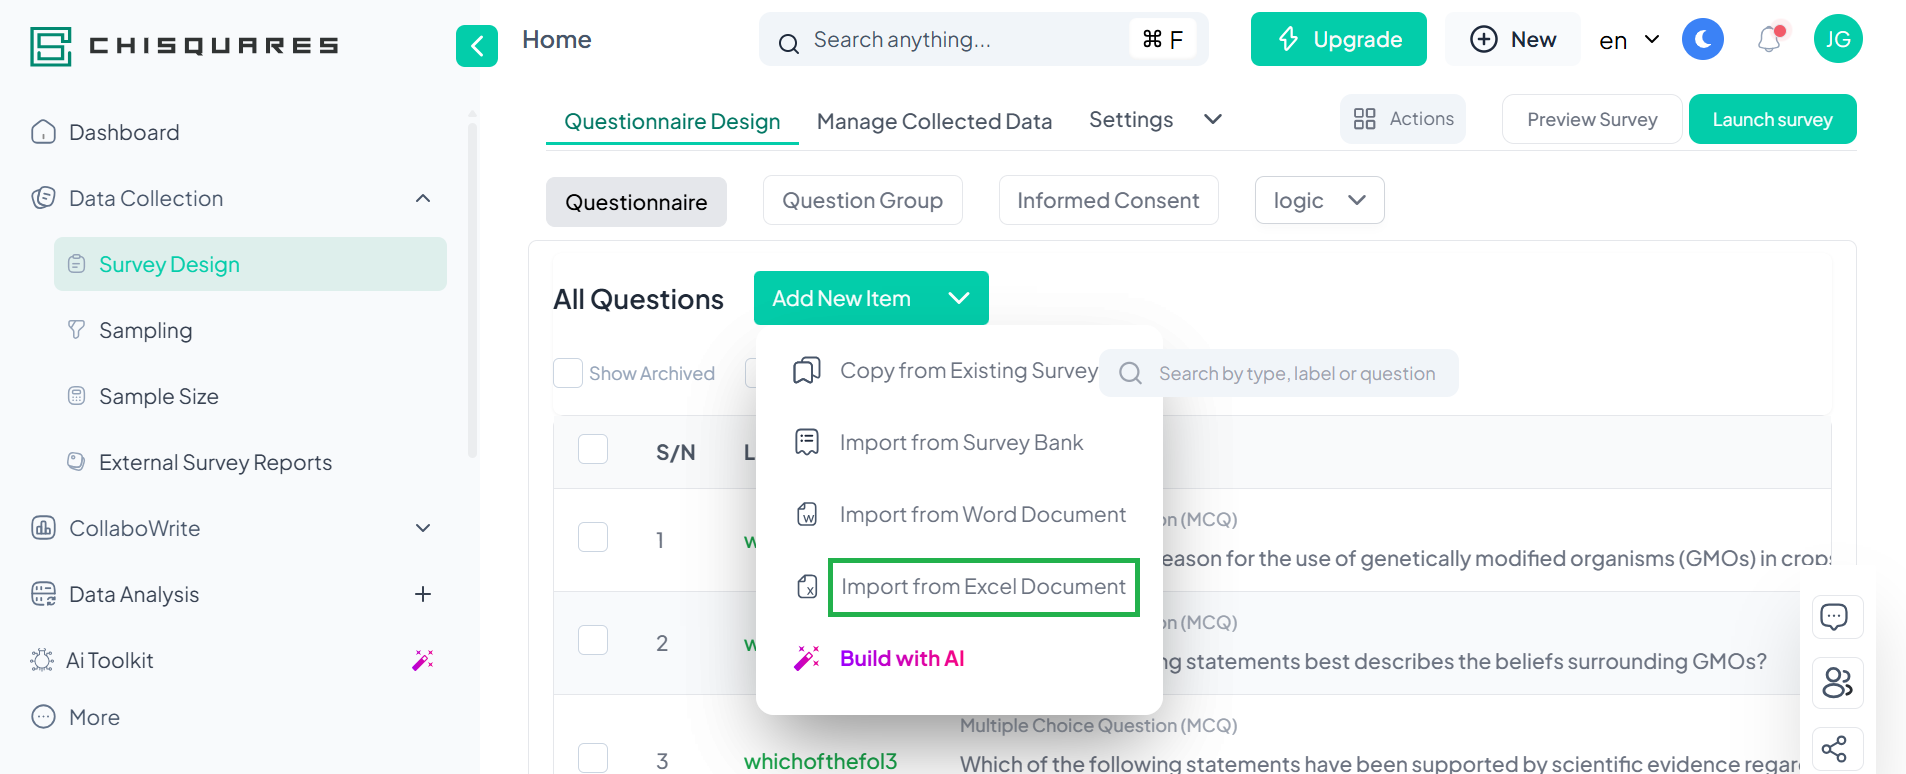Expand the CollaboWrite chevron
Viewport: 1906px width, 774px height.
(423, 528)
